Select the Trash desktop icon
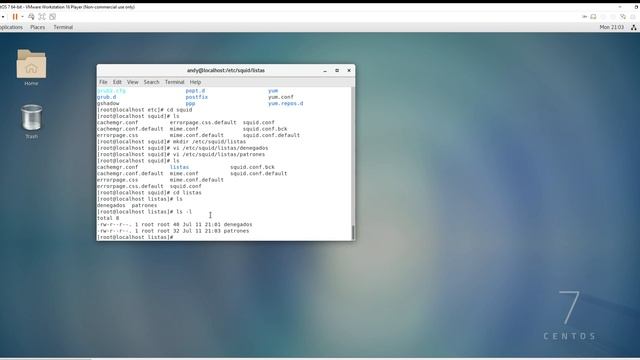The width and height of the screenshot is (640, 360). [31, 122]
